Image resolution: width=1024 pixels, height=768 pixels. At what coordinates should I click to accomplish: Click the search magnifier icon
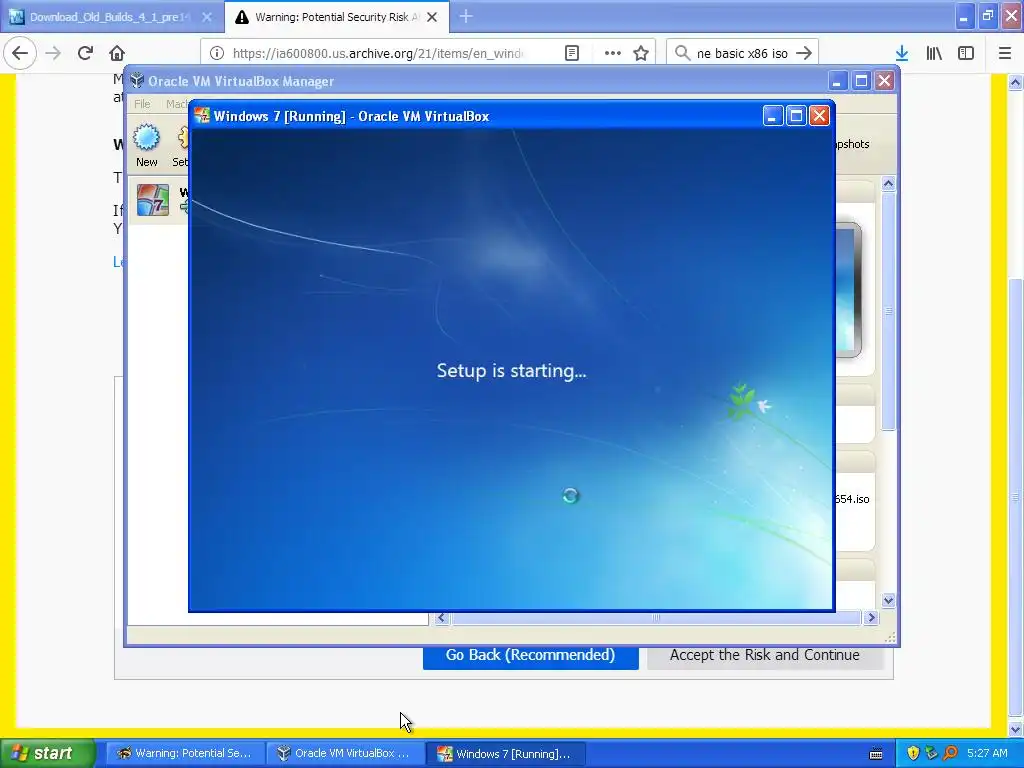click(682, 53)
